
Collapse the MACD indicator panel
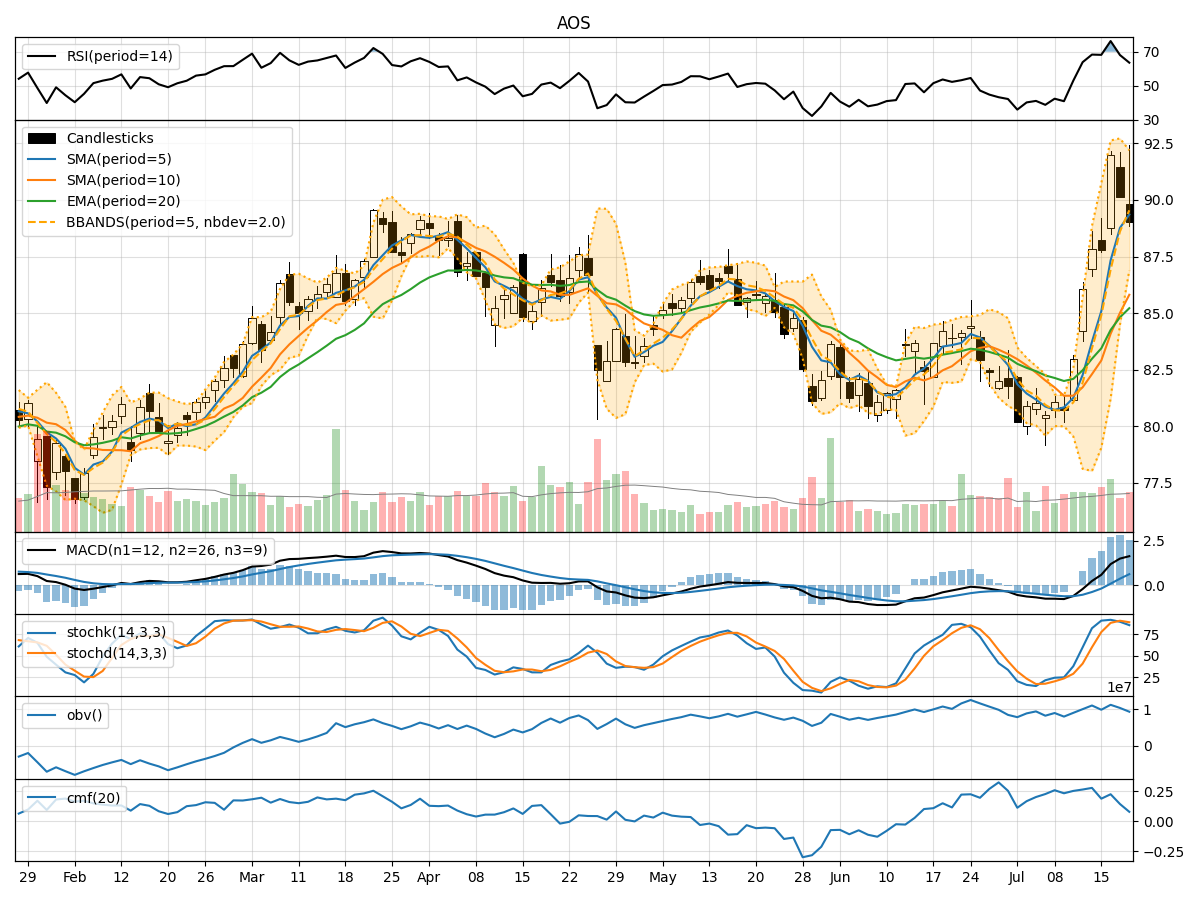[x=570, y=575]
